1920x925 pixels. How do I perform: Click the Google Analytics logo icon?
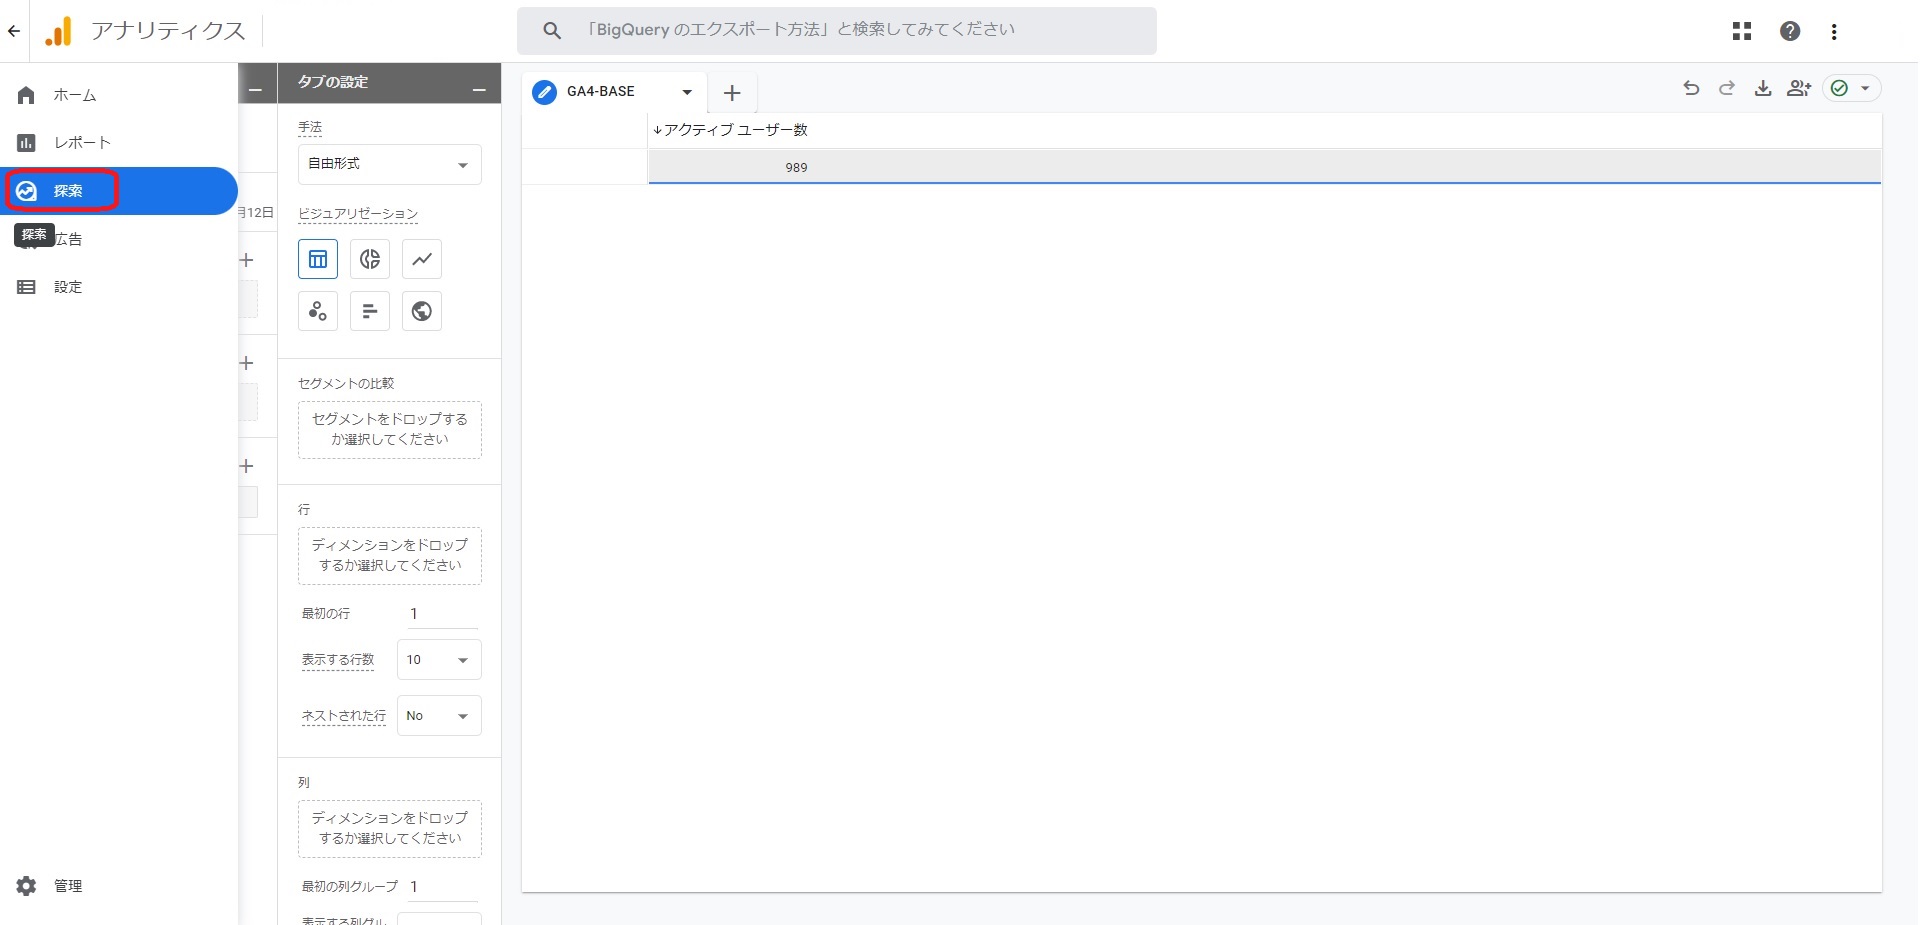(x=59, y=31)
